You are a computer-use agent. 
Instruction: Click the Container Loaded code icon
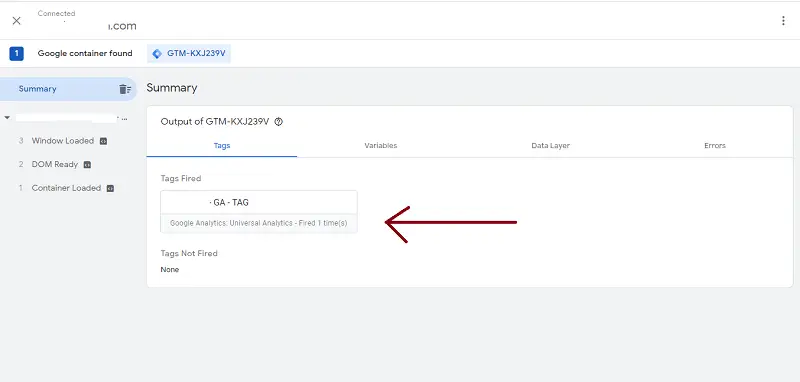pos(110,188)
